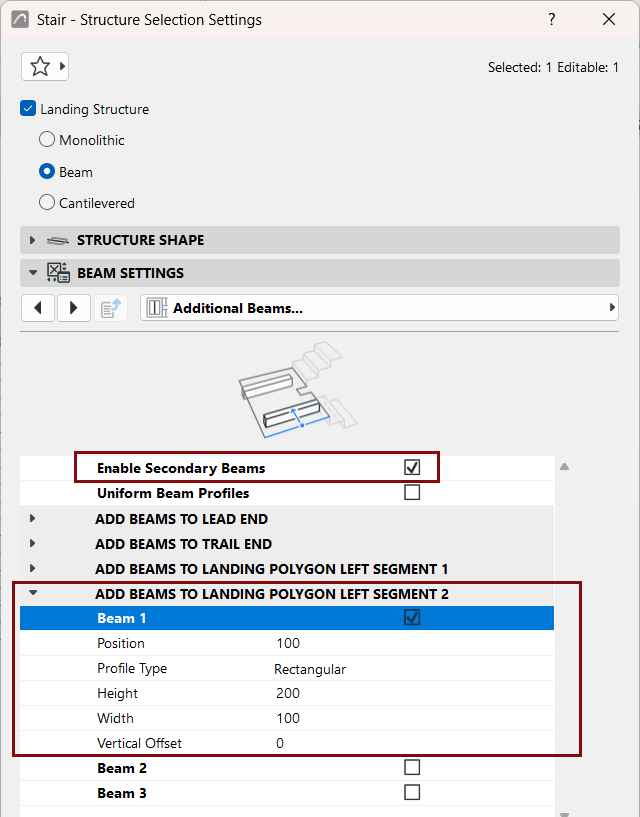Open the help question mark
640x817 pixels.
click(551, 20)
